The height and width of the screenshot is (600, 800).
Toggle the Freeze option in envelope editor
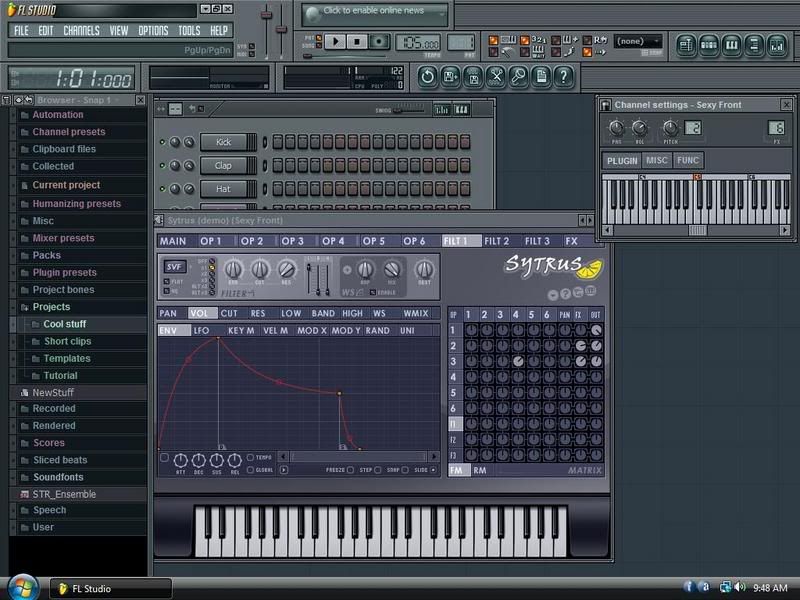(x=351, y=470)
